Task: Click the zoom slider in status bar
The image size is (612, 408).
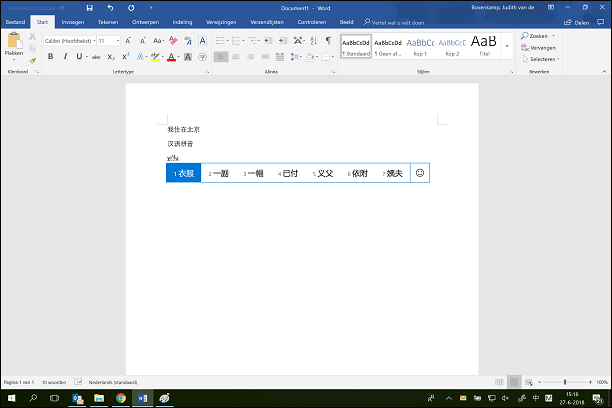Action: pos(565,382)
